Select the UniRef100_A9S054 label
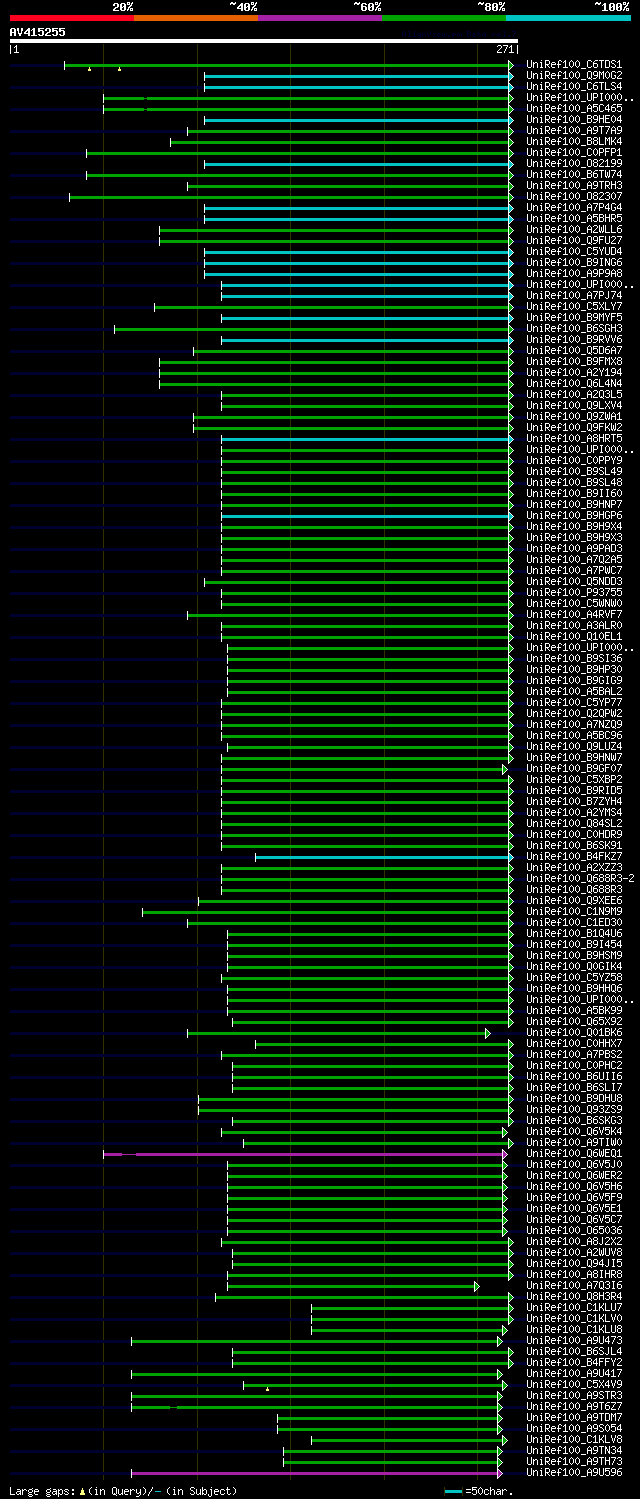 pos(573,1429)
